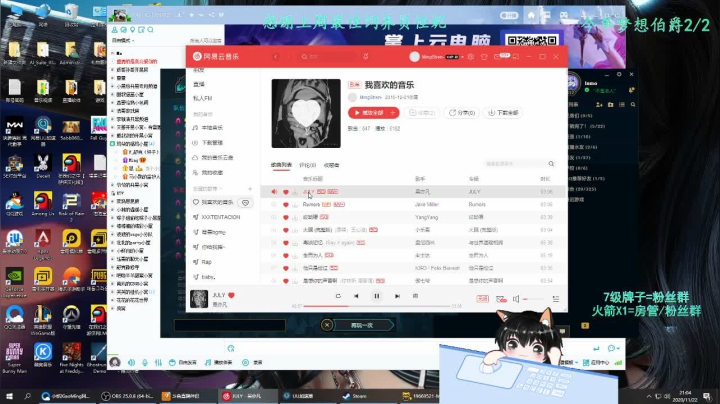Open the voice mode dropdown in chat window
720x404 pixels.
coord(124,40)
